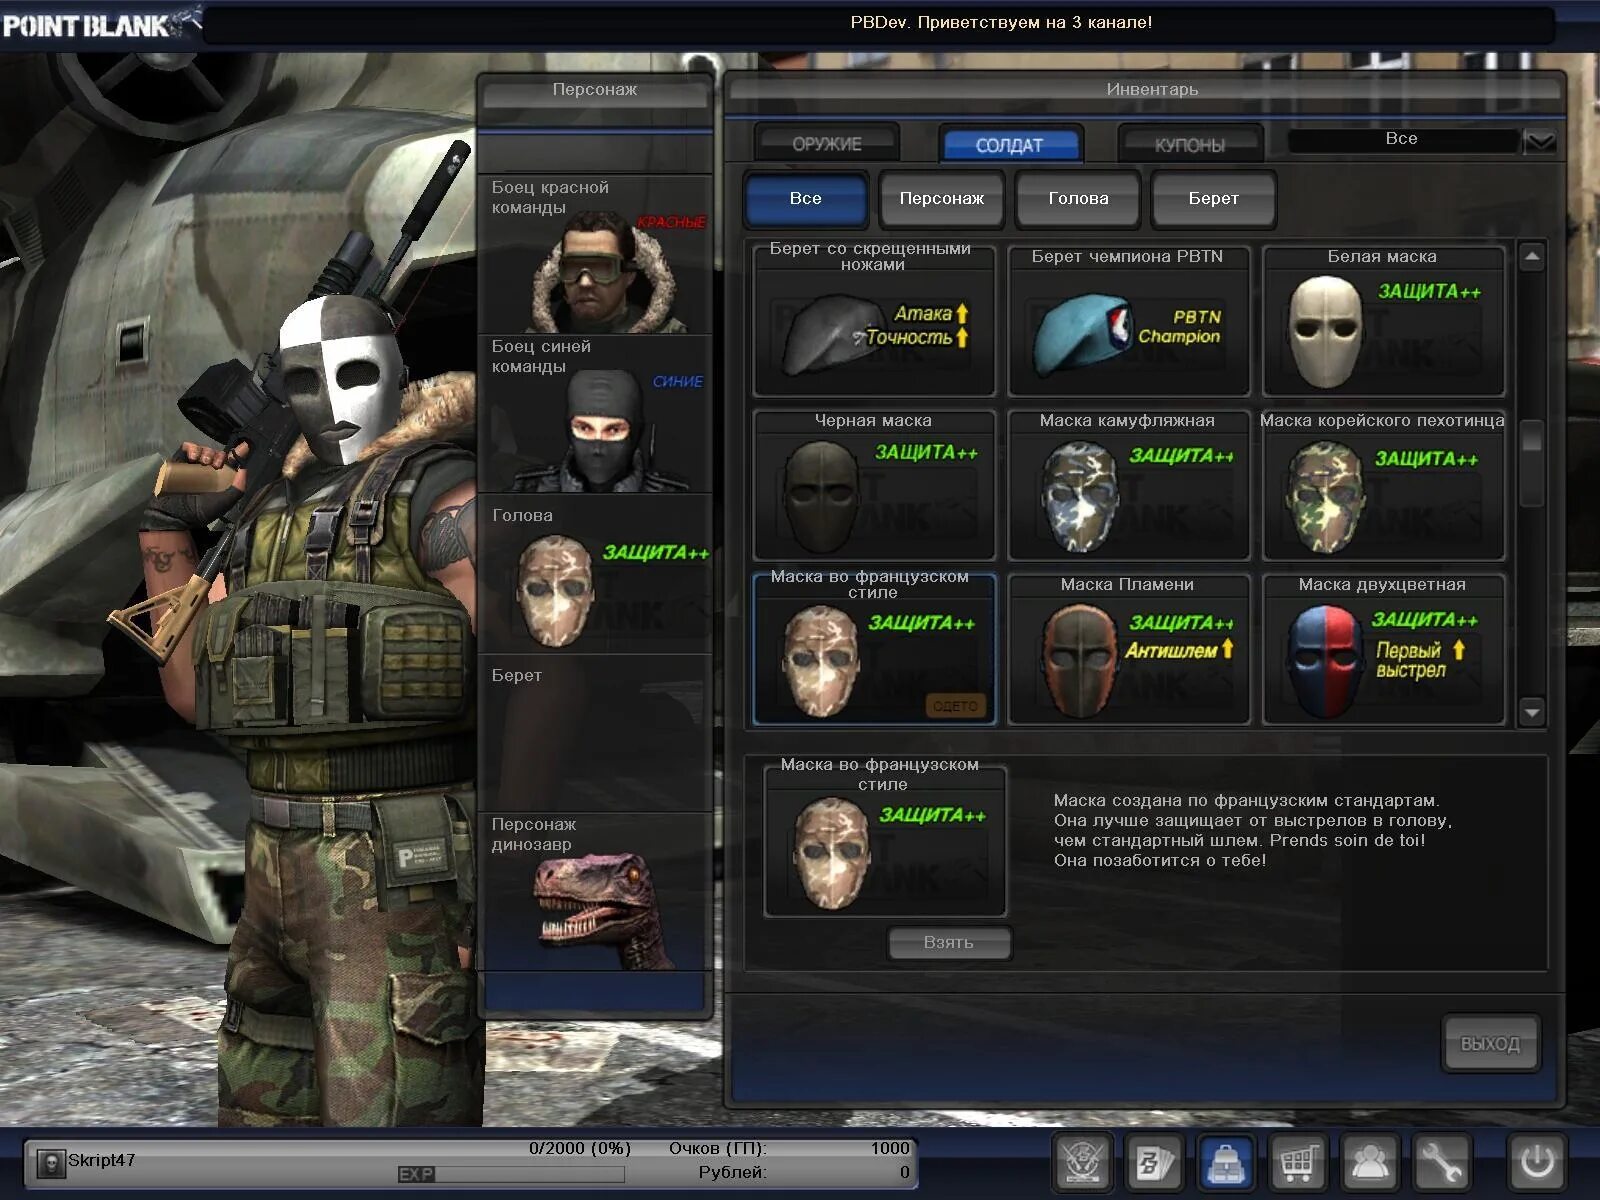
Task: Click the Инвентарь panel title
Action: 1152,90
